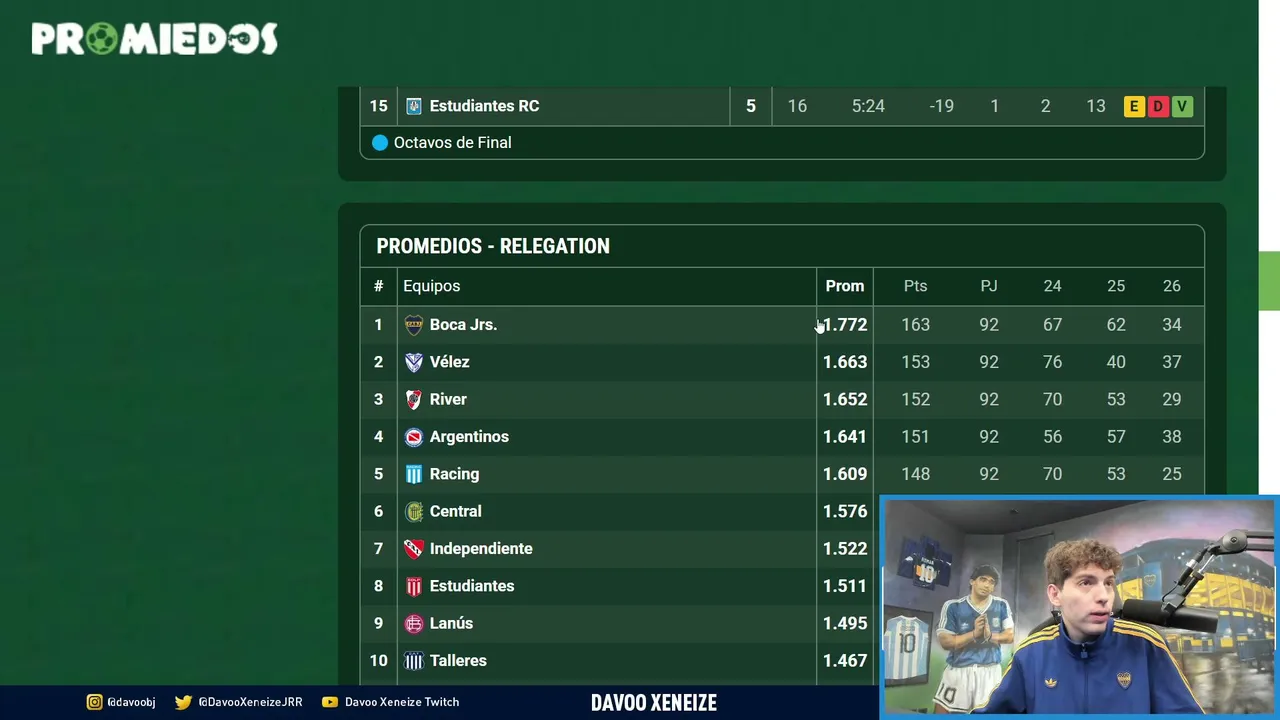The width and height of the screenshot is (1280, 720).
Task: Click the @DavooXeneizeJRR Twitter handle
Action: pos(250,702)
